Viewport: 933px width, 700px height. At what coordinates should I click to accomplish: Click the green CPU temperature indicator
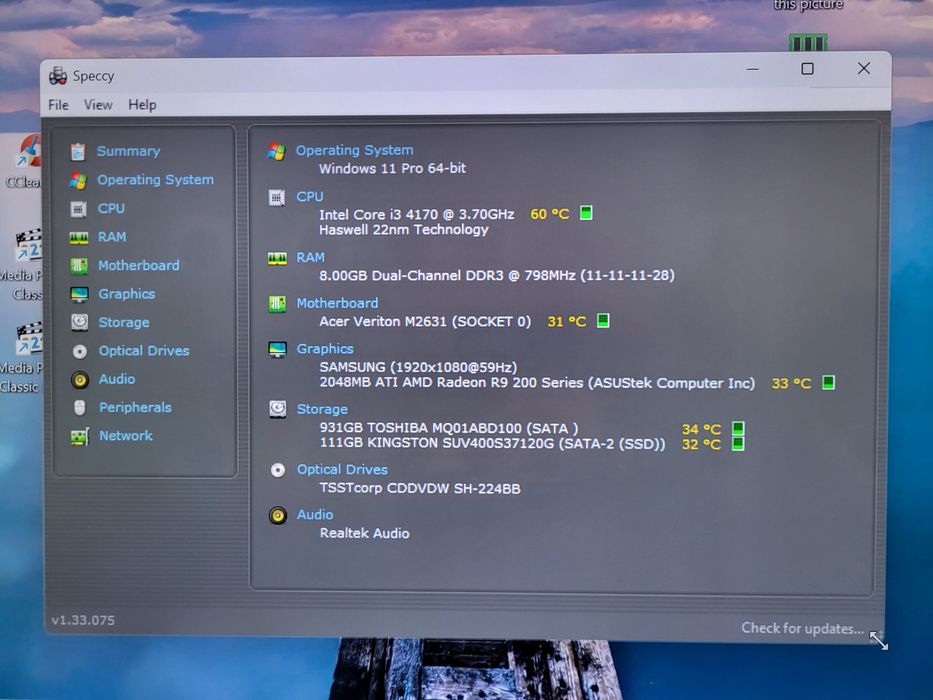tap(586, 213)
